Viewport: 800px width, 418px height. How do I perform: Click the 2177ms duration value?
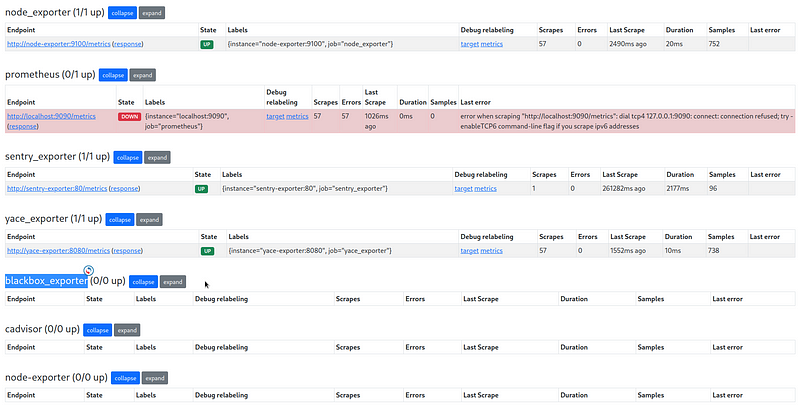click(678, 188)
